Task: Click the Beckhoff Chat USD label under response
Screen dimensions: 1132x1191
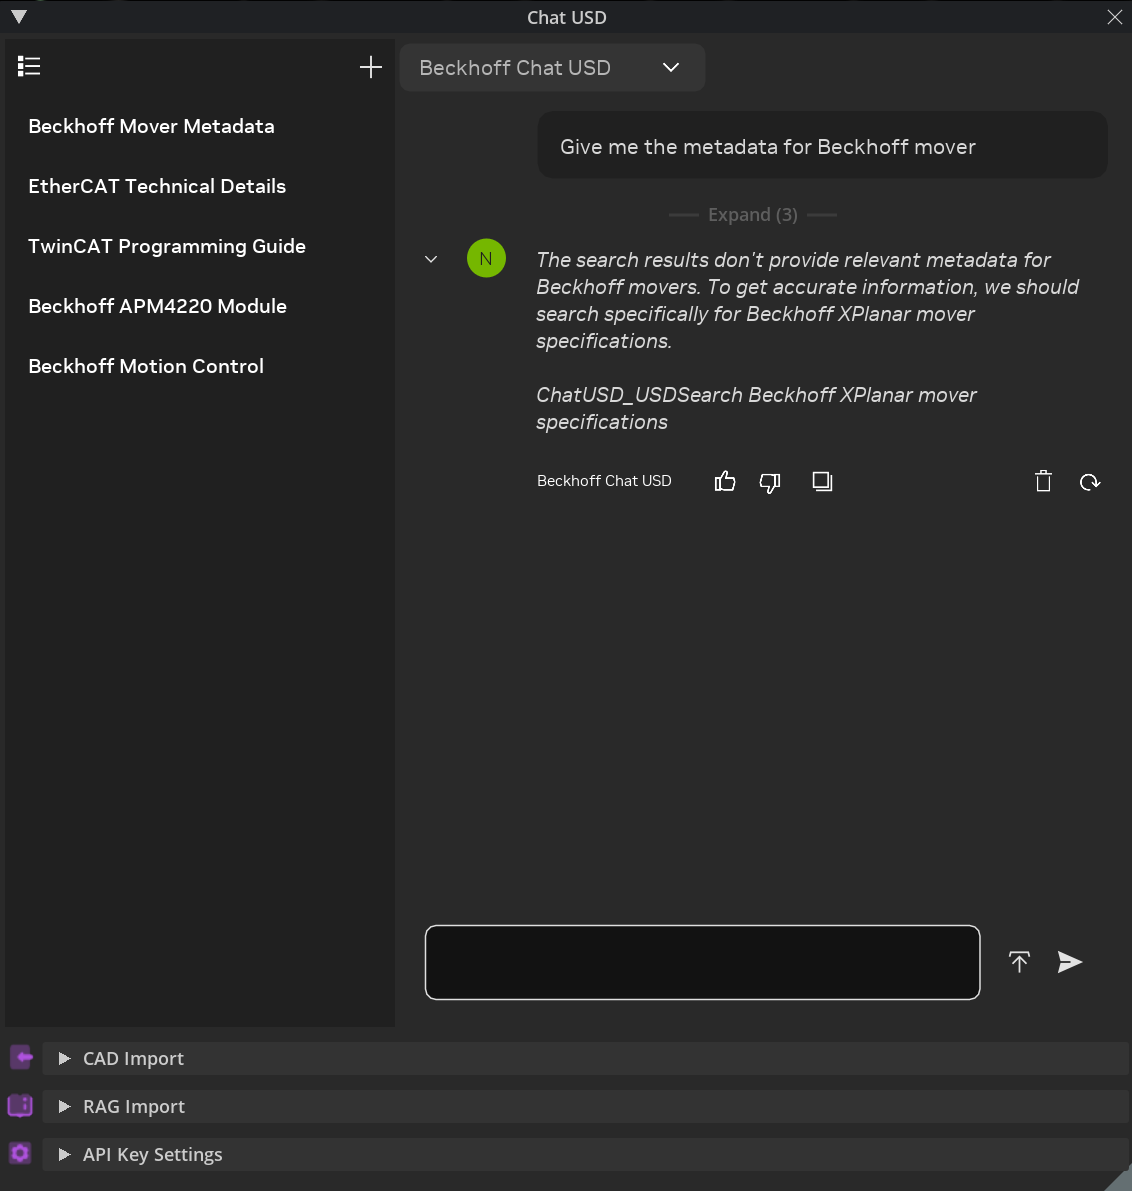Action: click(x=604, y=481)
